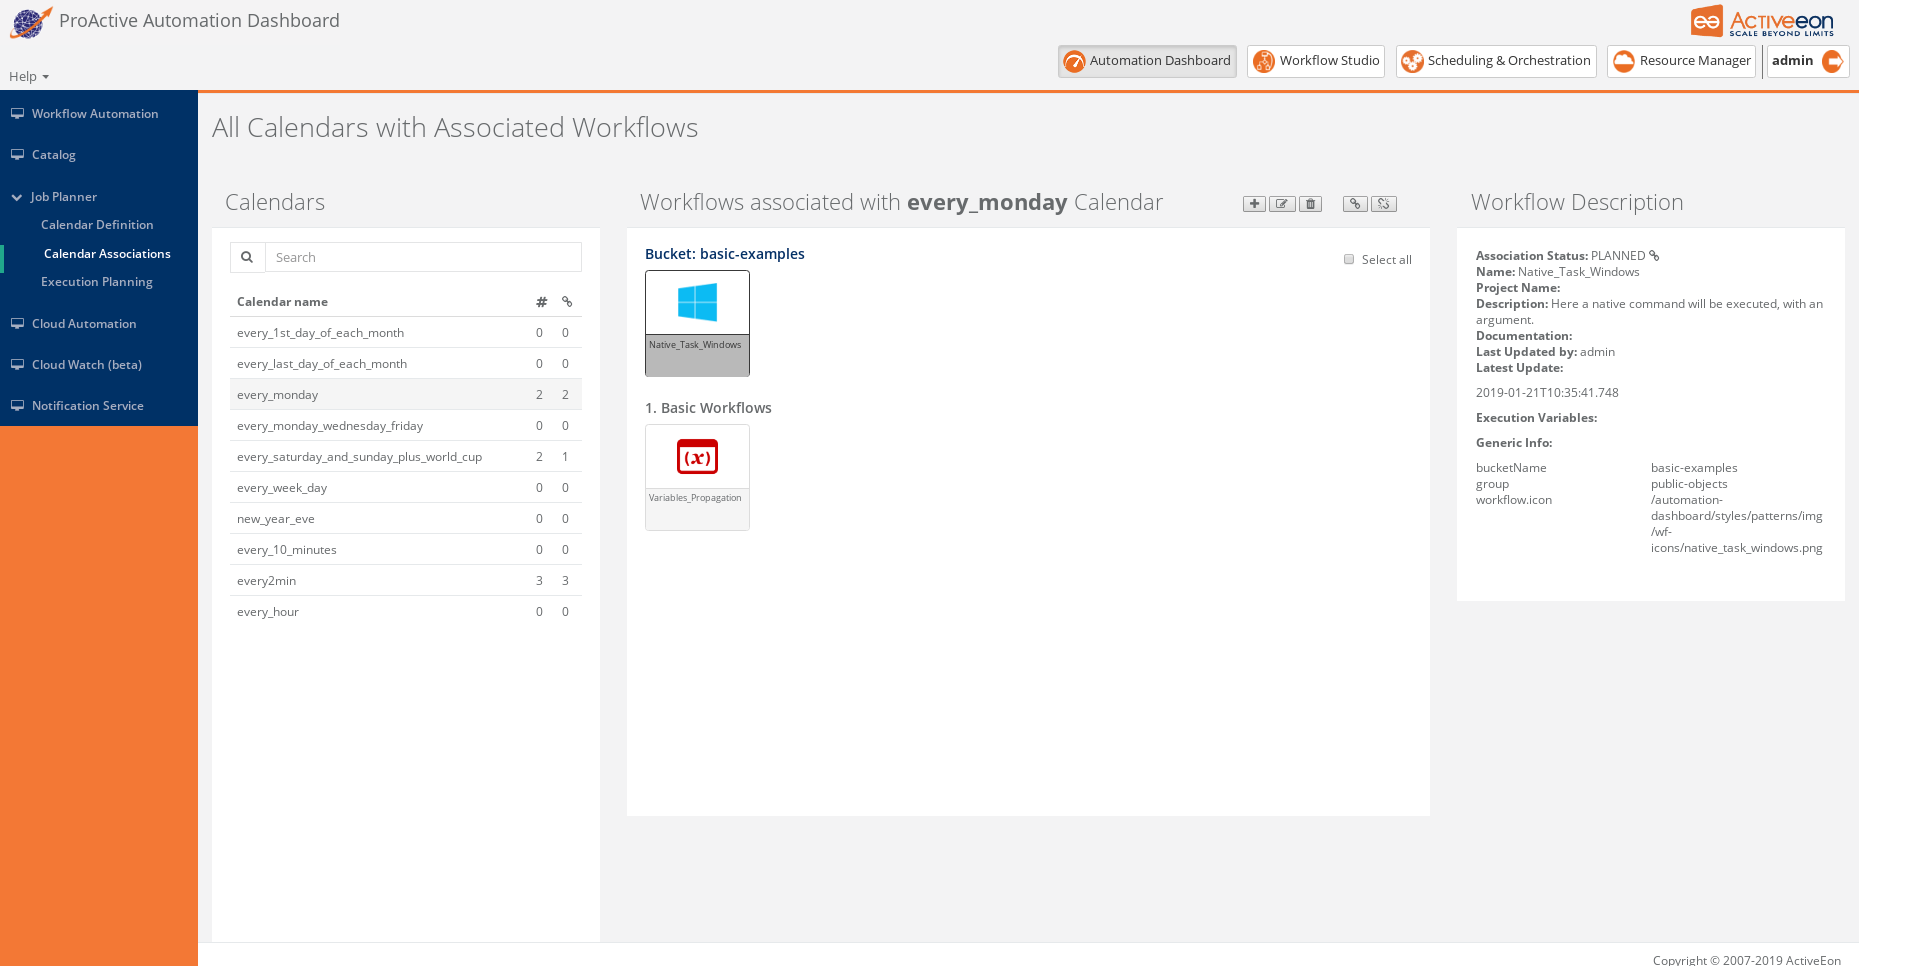Click into the calendar Search field
1905x966 pixels.
click(x=423, y=257)
